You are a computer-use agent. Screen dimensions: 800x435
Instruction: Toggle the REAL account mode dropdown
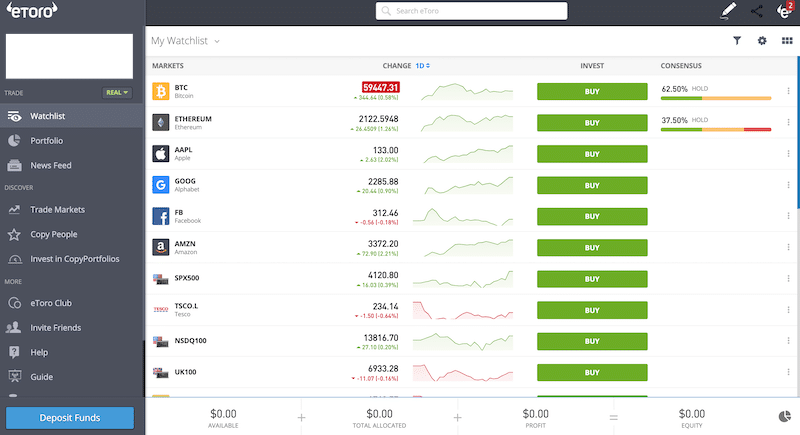[117, 93]
